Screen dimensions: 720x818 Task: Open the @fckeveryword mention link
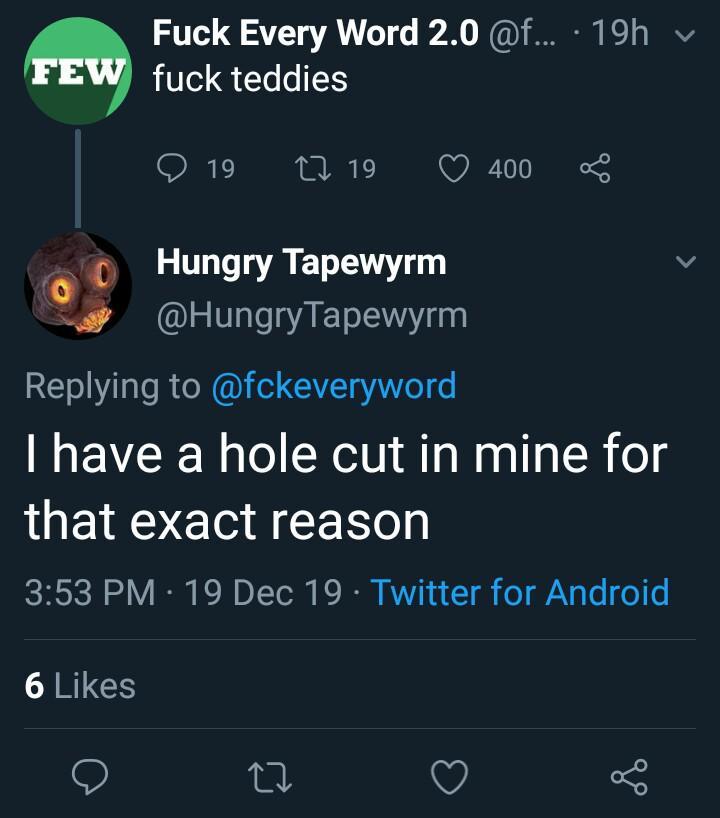[334, 385]
